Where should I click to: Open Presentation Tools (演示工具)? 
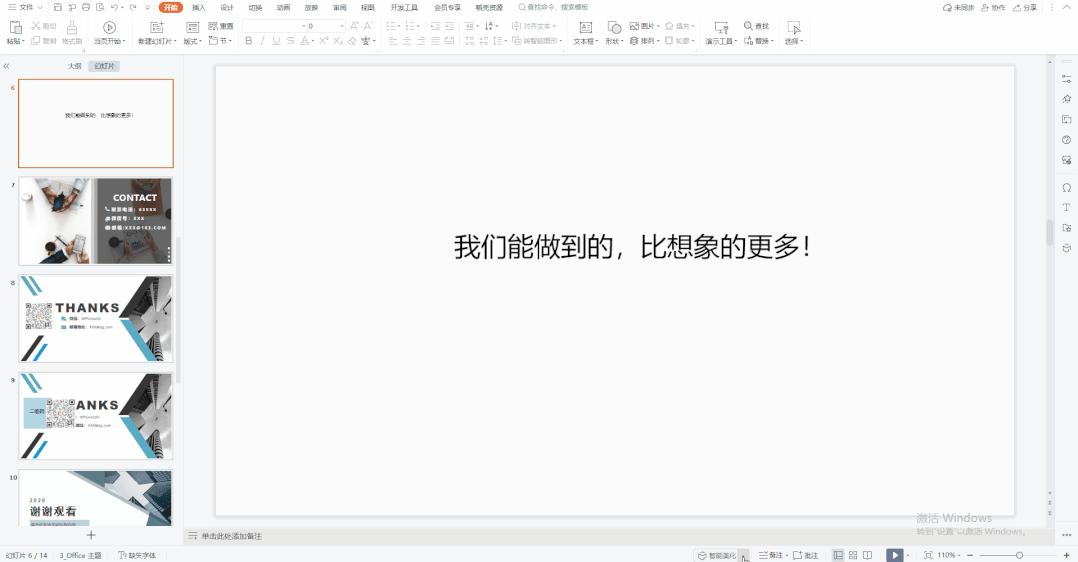click(x=721, y=32)
